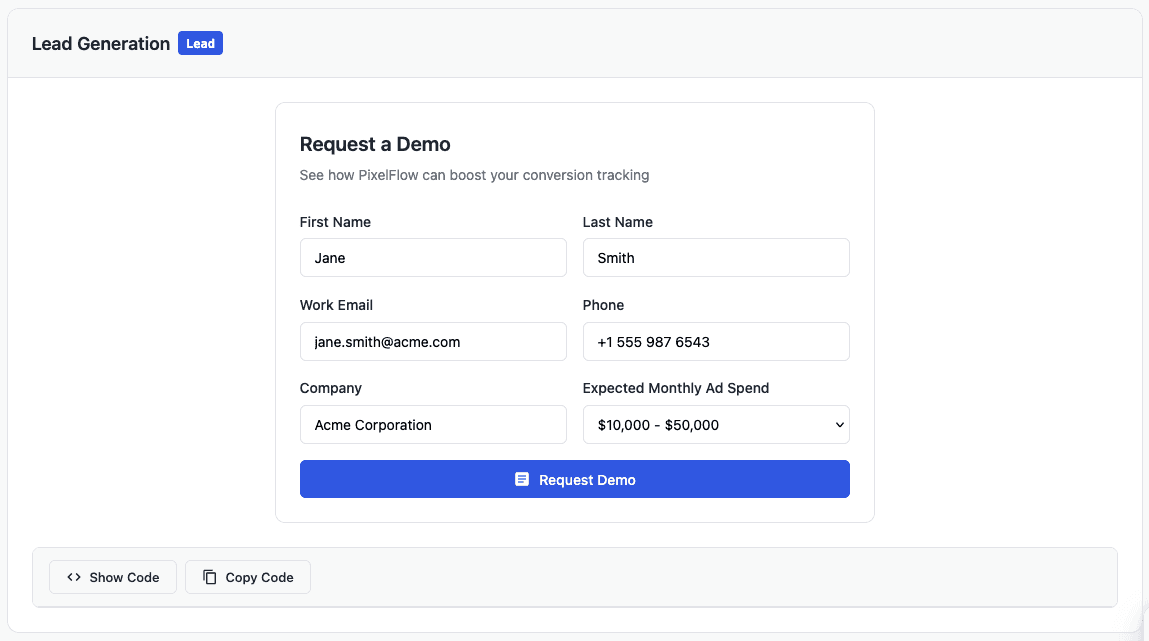Click the Work Email field label
This screenshot has height=641, width=1149.
coord(337,305)
